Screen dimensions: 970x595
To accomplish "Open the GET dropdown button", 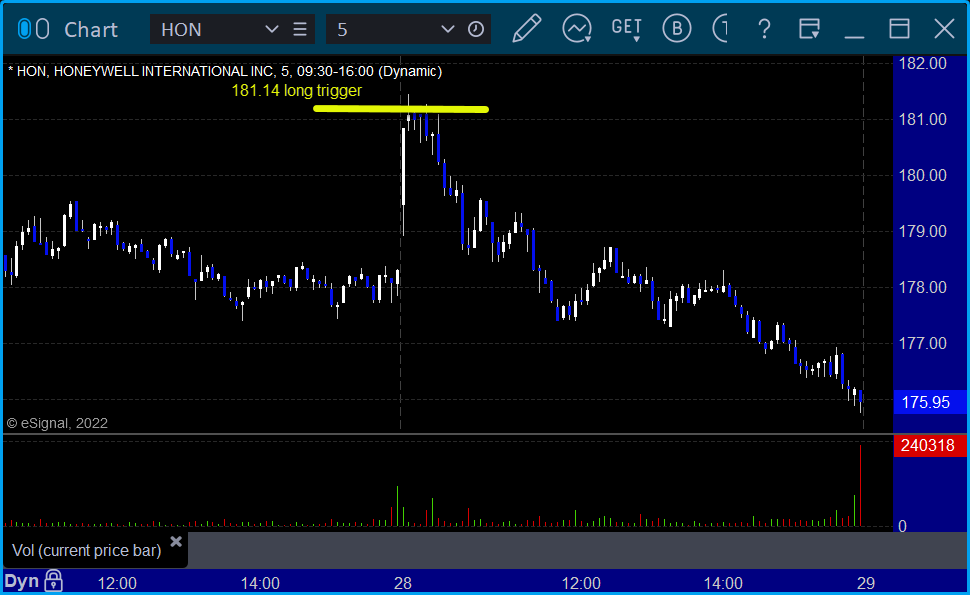I will (626, 29).
